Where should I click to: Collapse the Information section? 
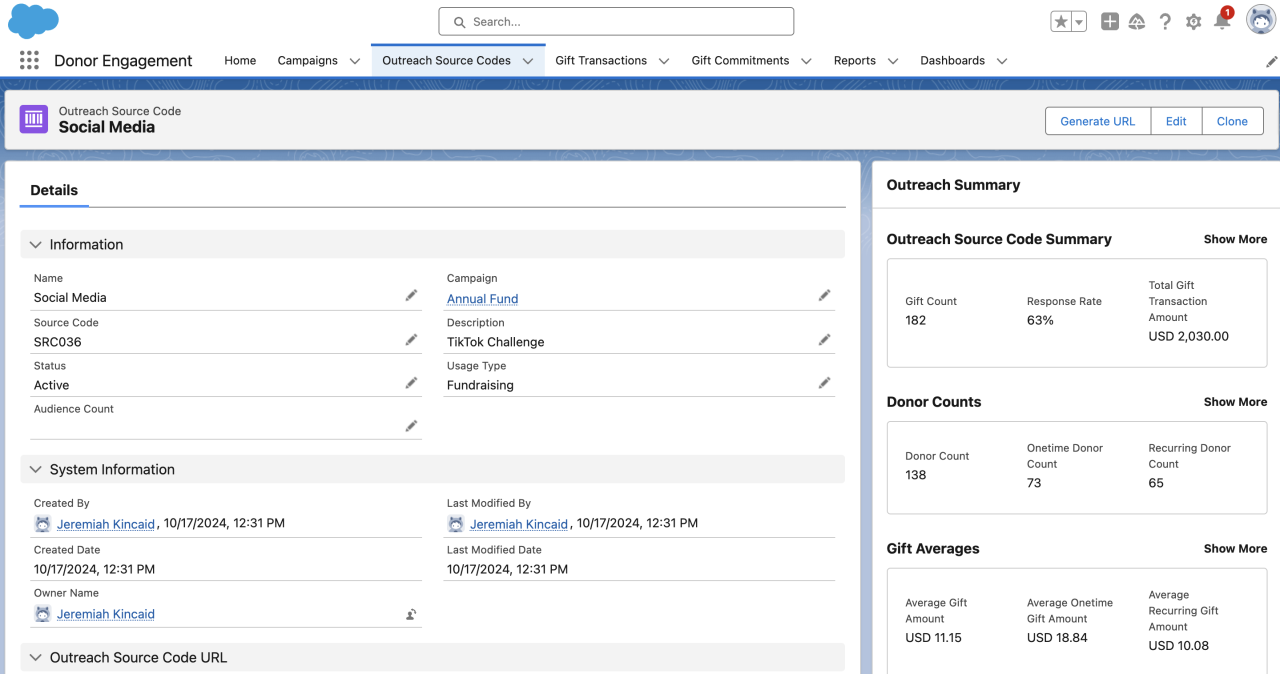coord(433,244)
